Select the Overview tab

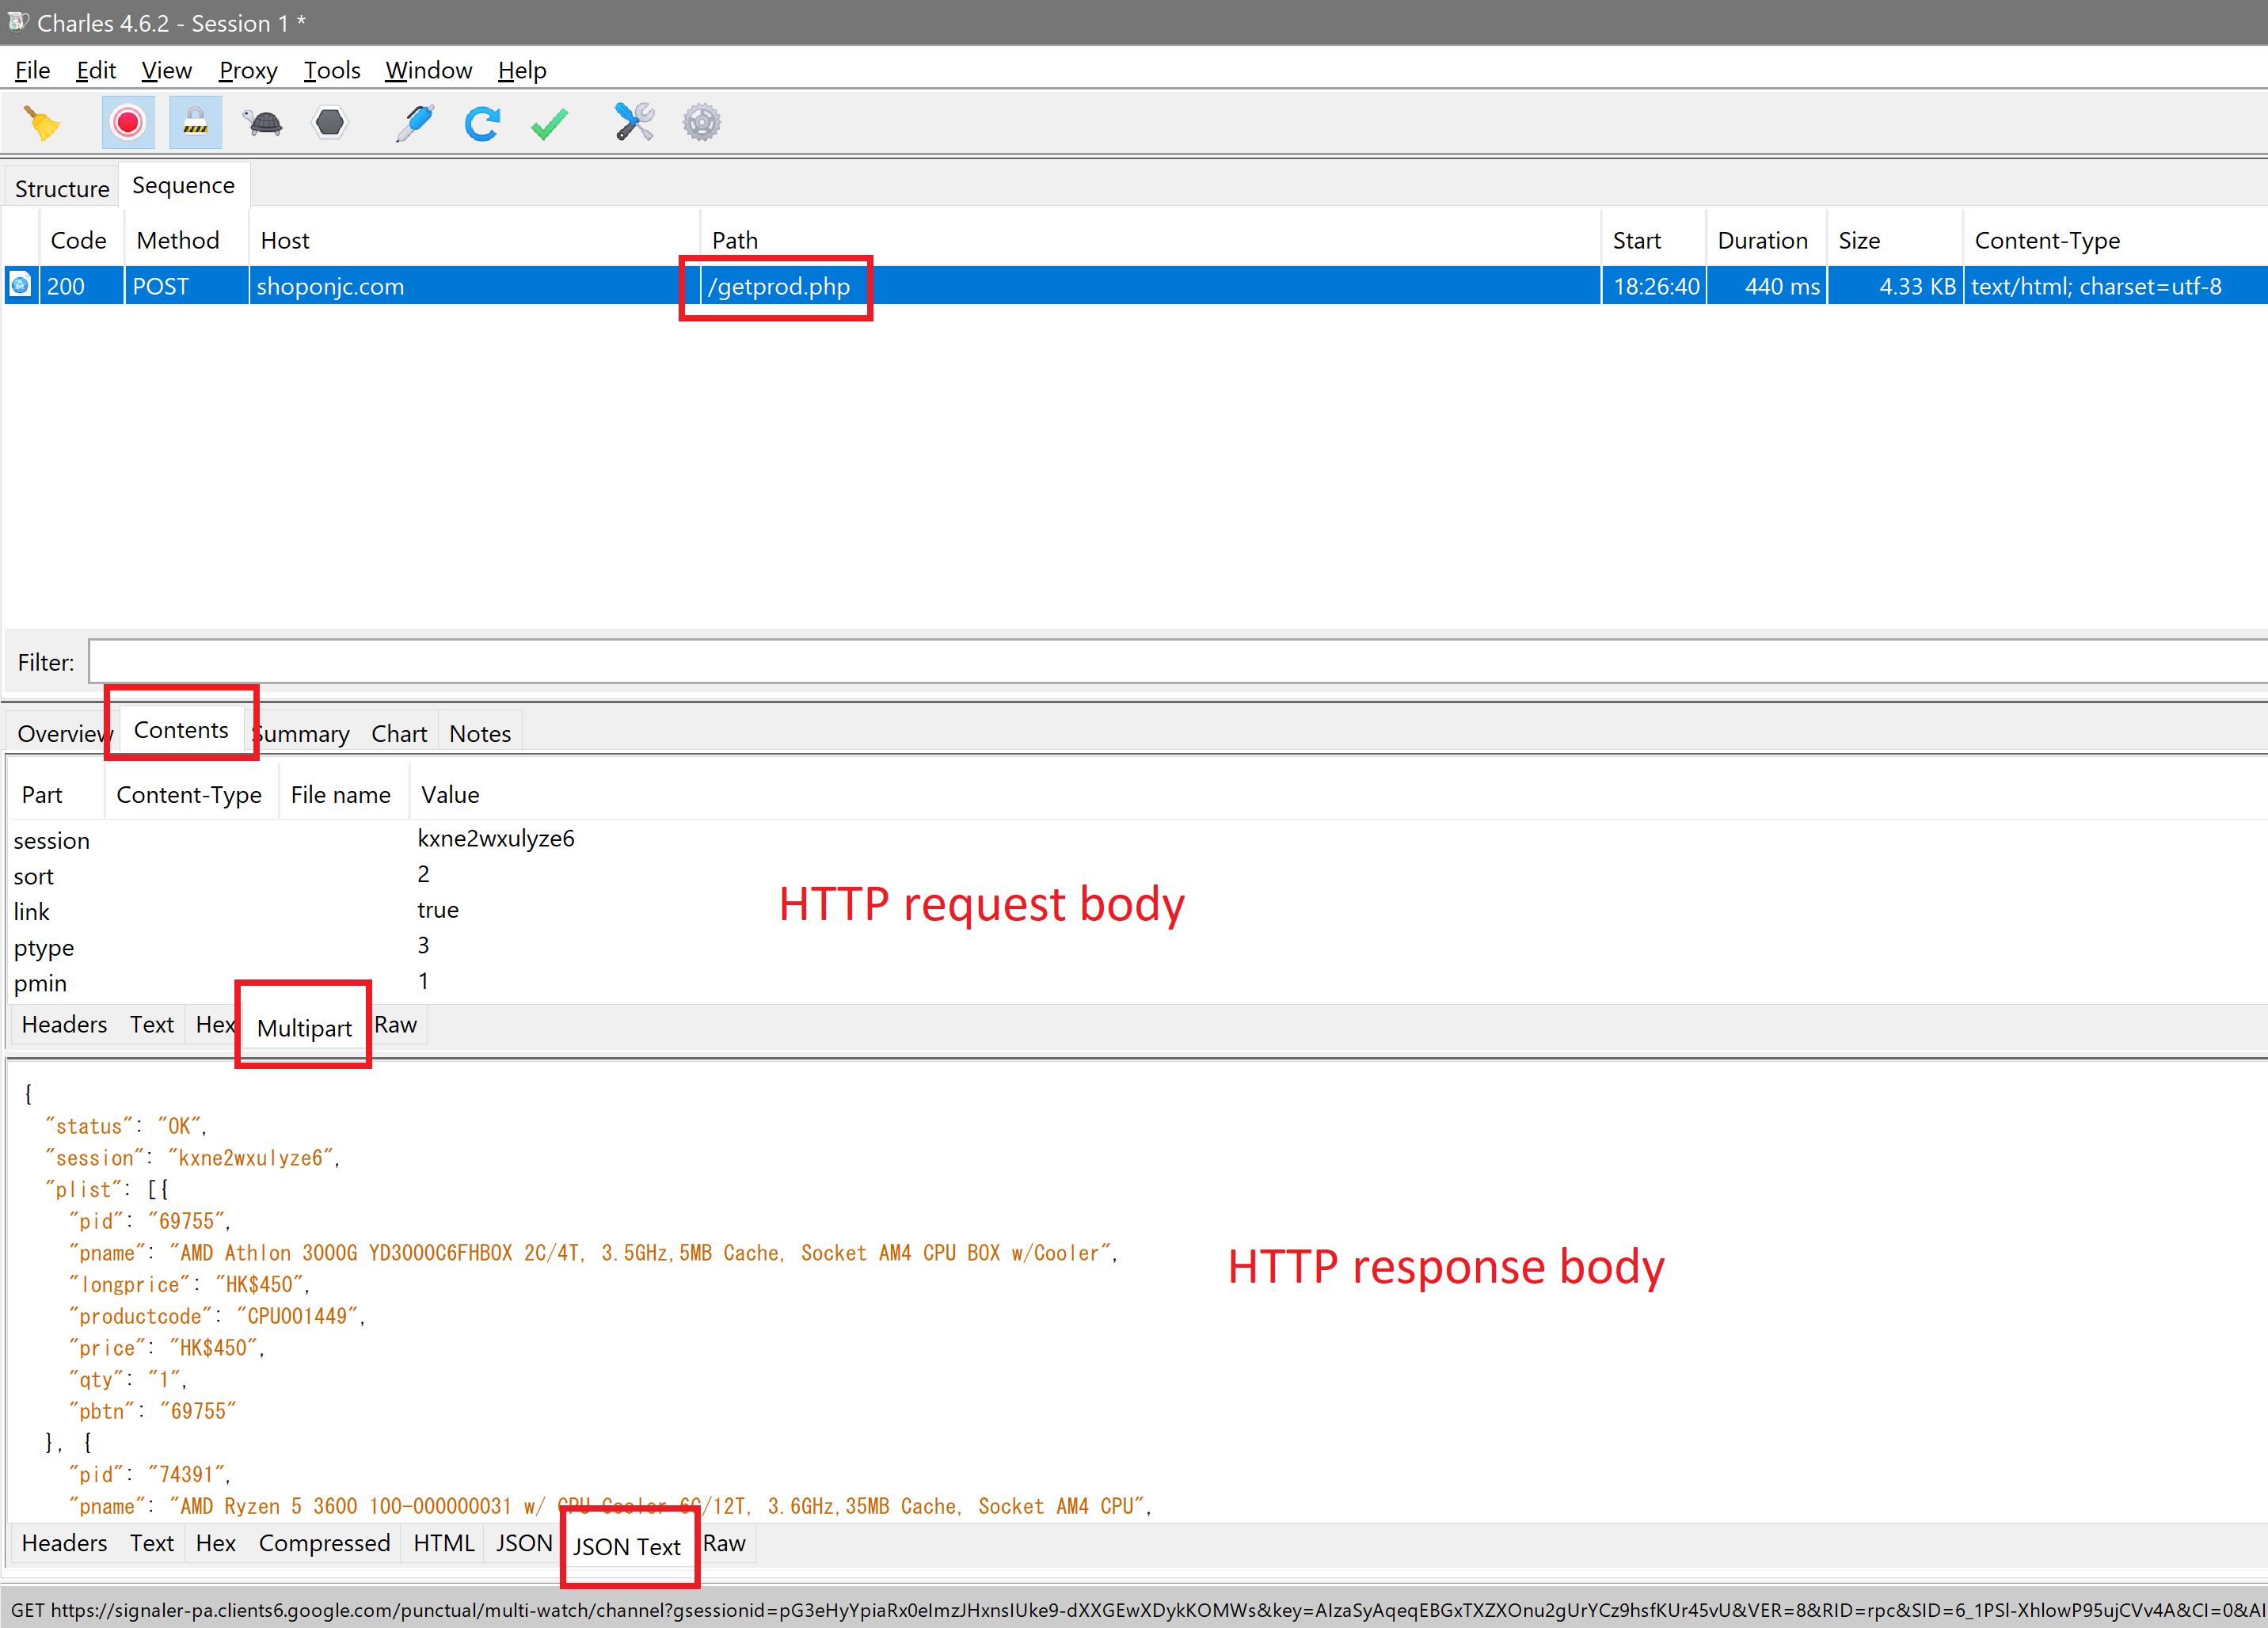tap(62, 733)
